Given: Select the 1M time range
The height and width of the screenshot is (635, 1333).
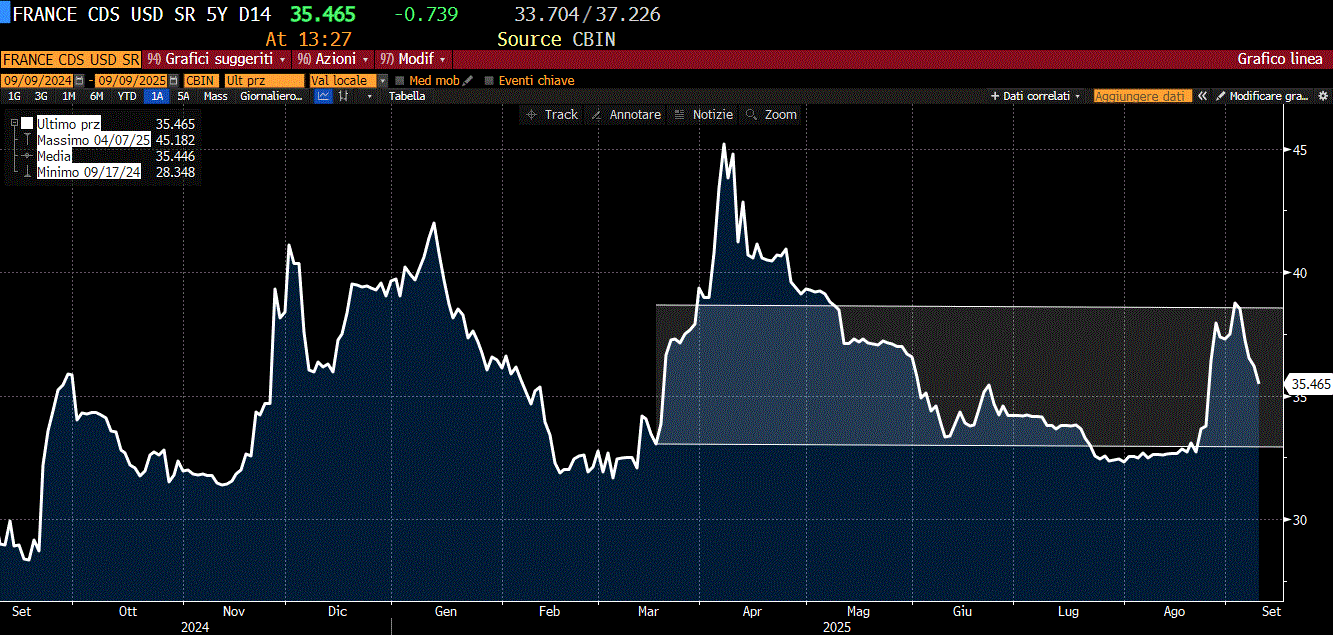Looking at the screenshot, I should point(68,96).
